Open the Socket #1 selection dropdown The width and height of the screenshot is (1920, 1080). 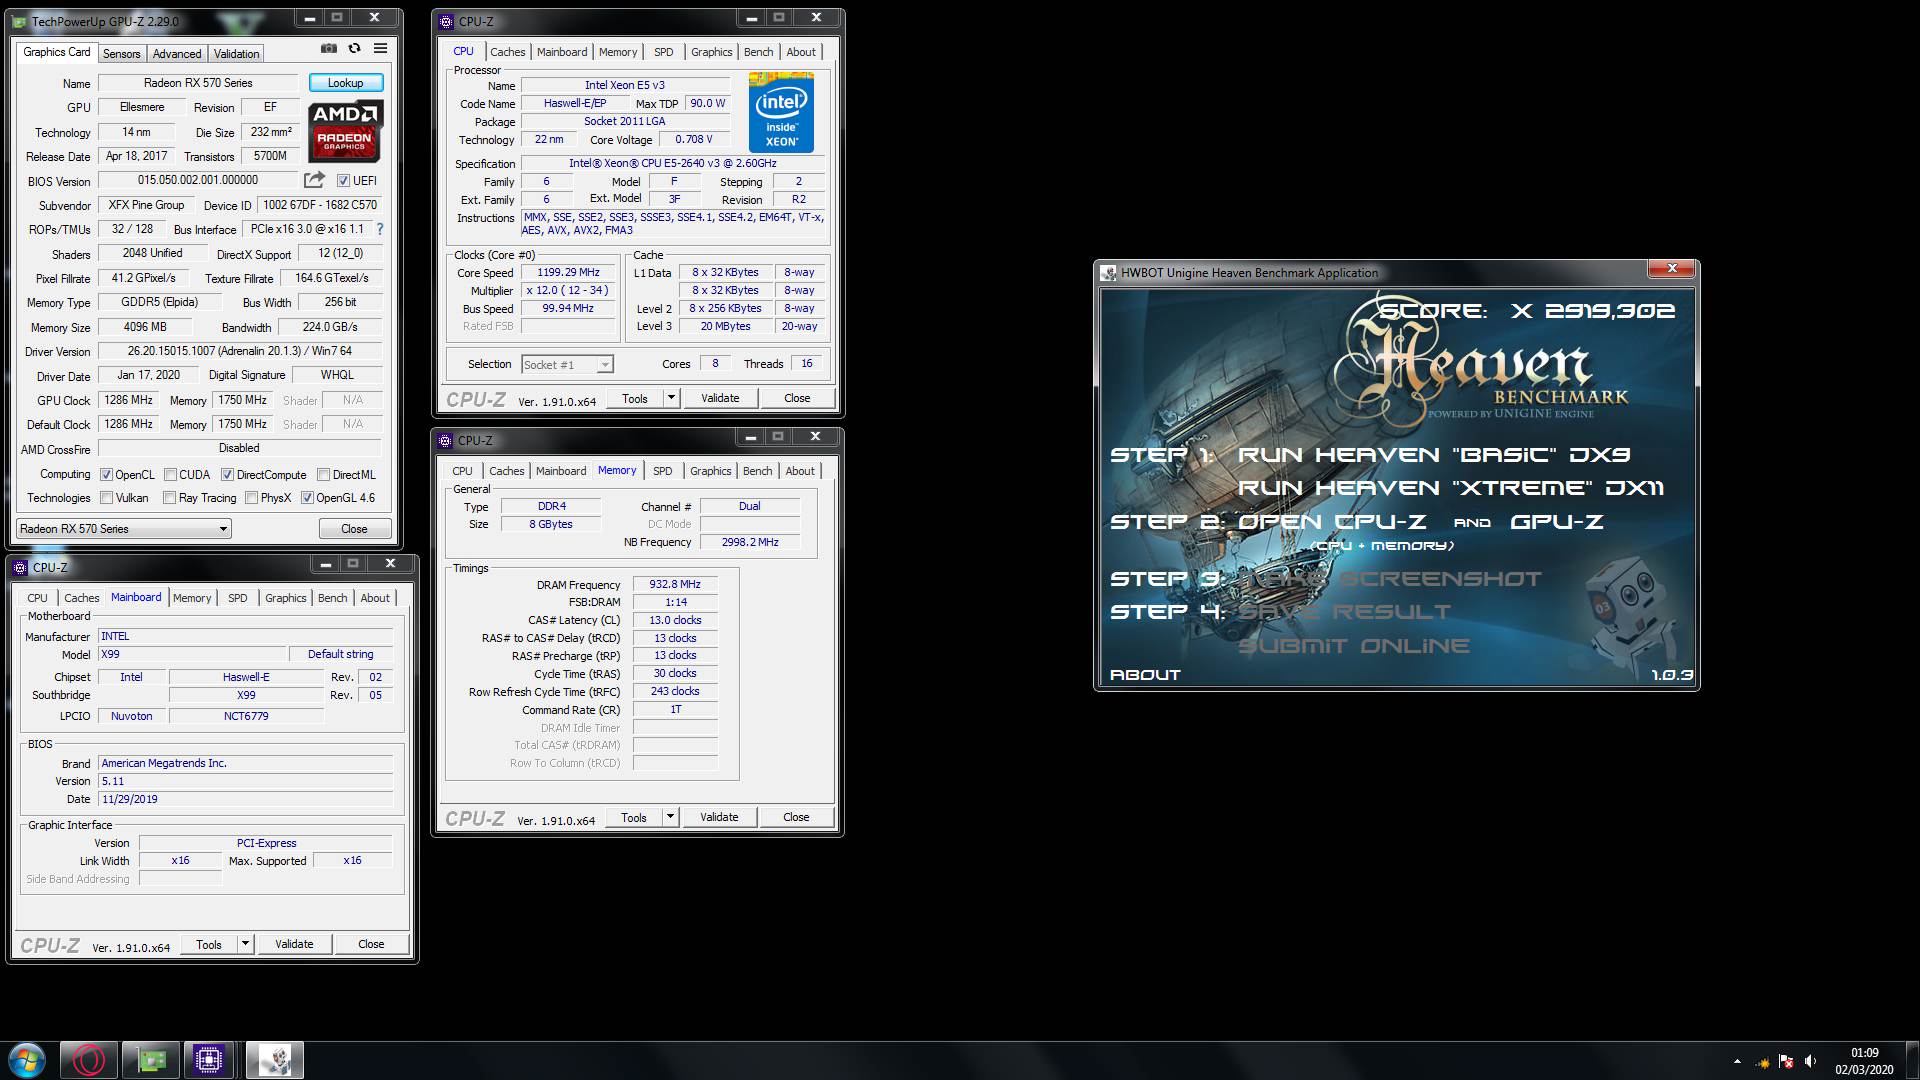(567, 365)
